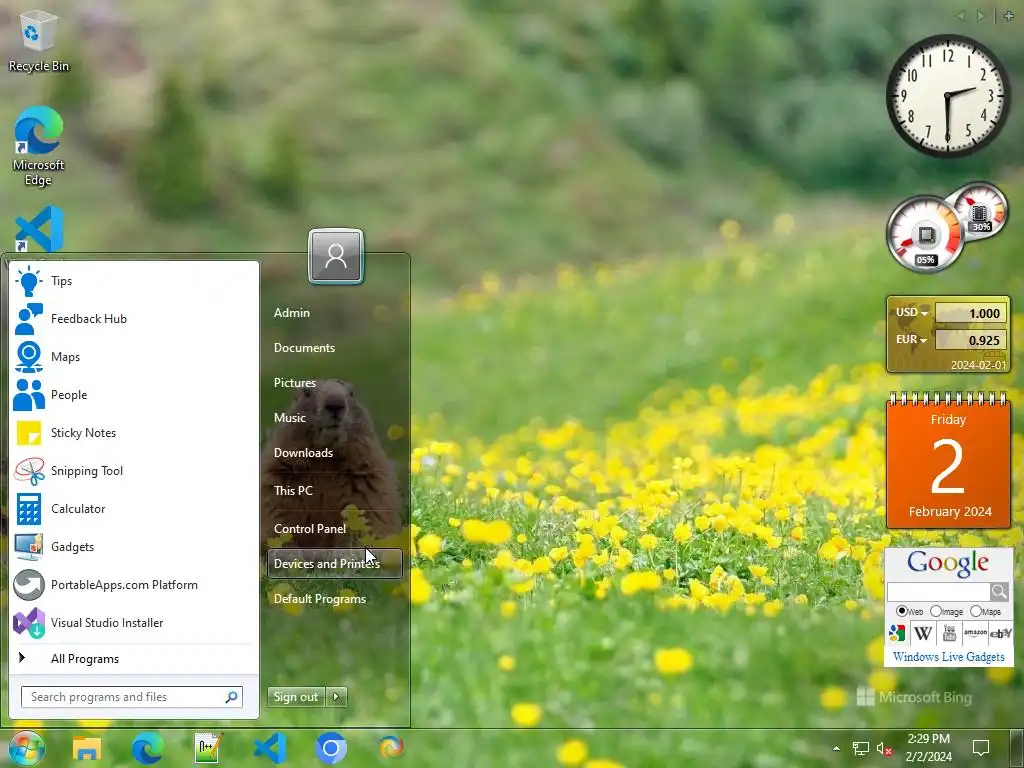Open Visual Studio Installer entry
1024x768 pixels.
pos(134,622)
